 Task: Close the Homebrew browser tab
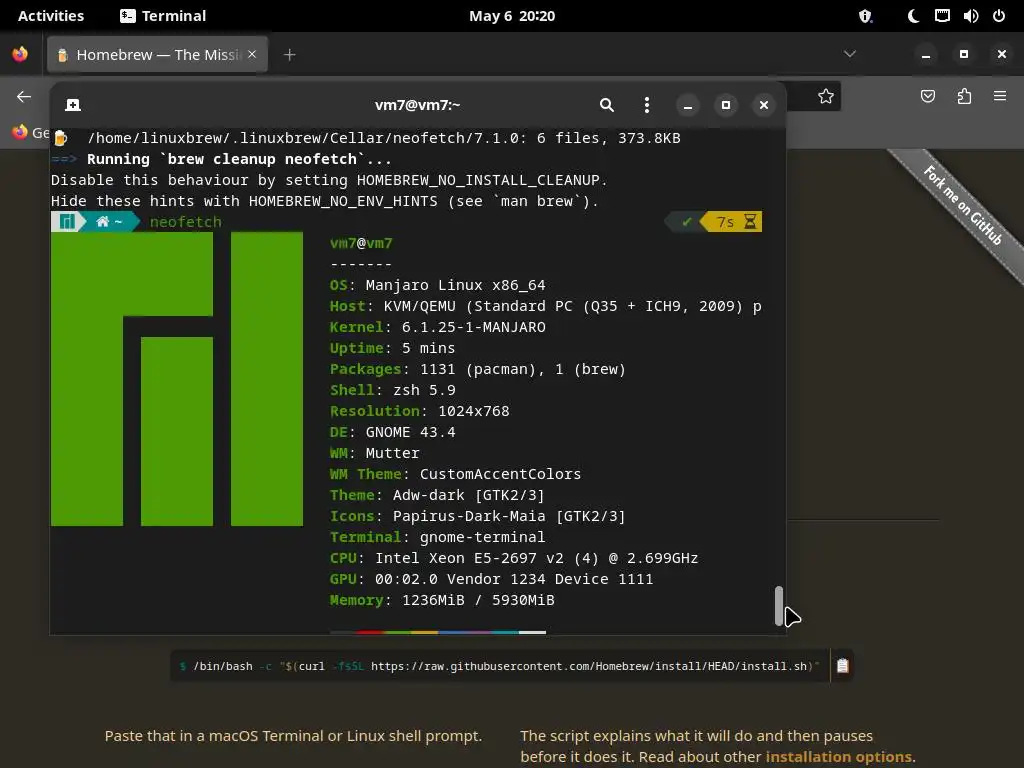[x=252, y=54]
